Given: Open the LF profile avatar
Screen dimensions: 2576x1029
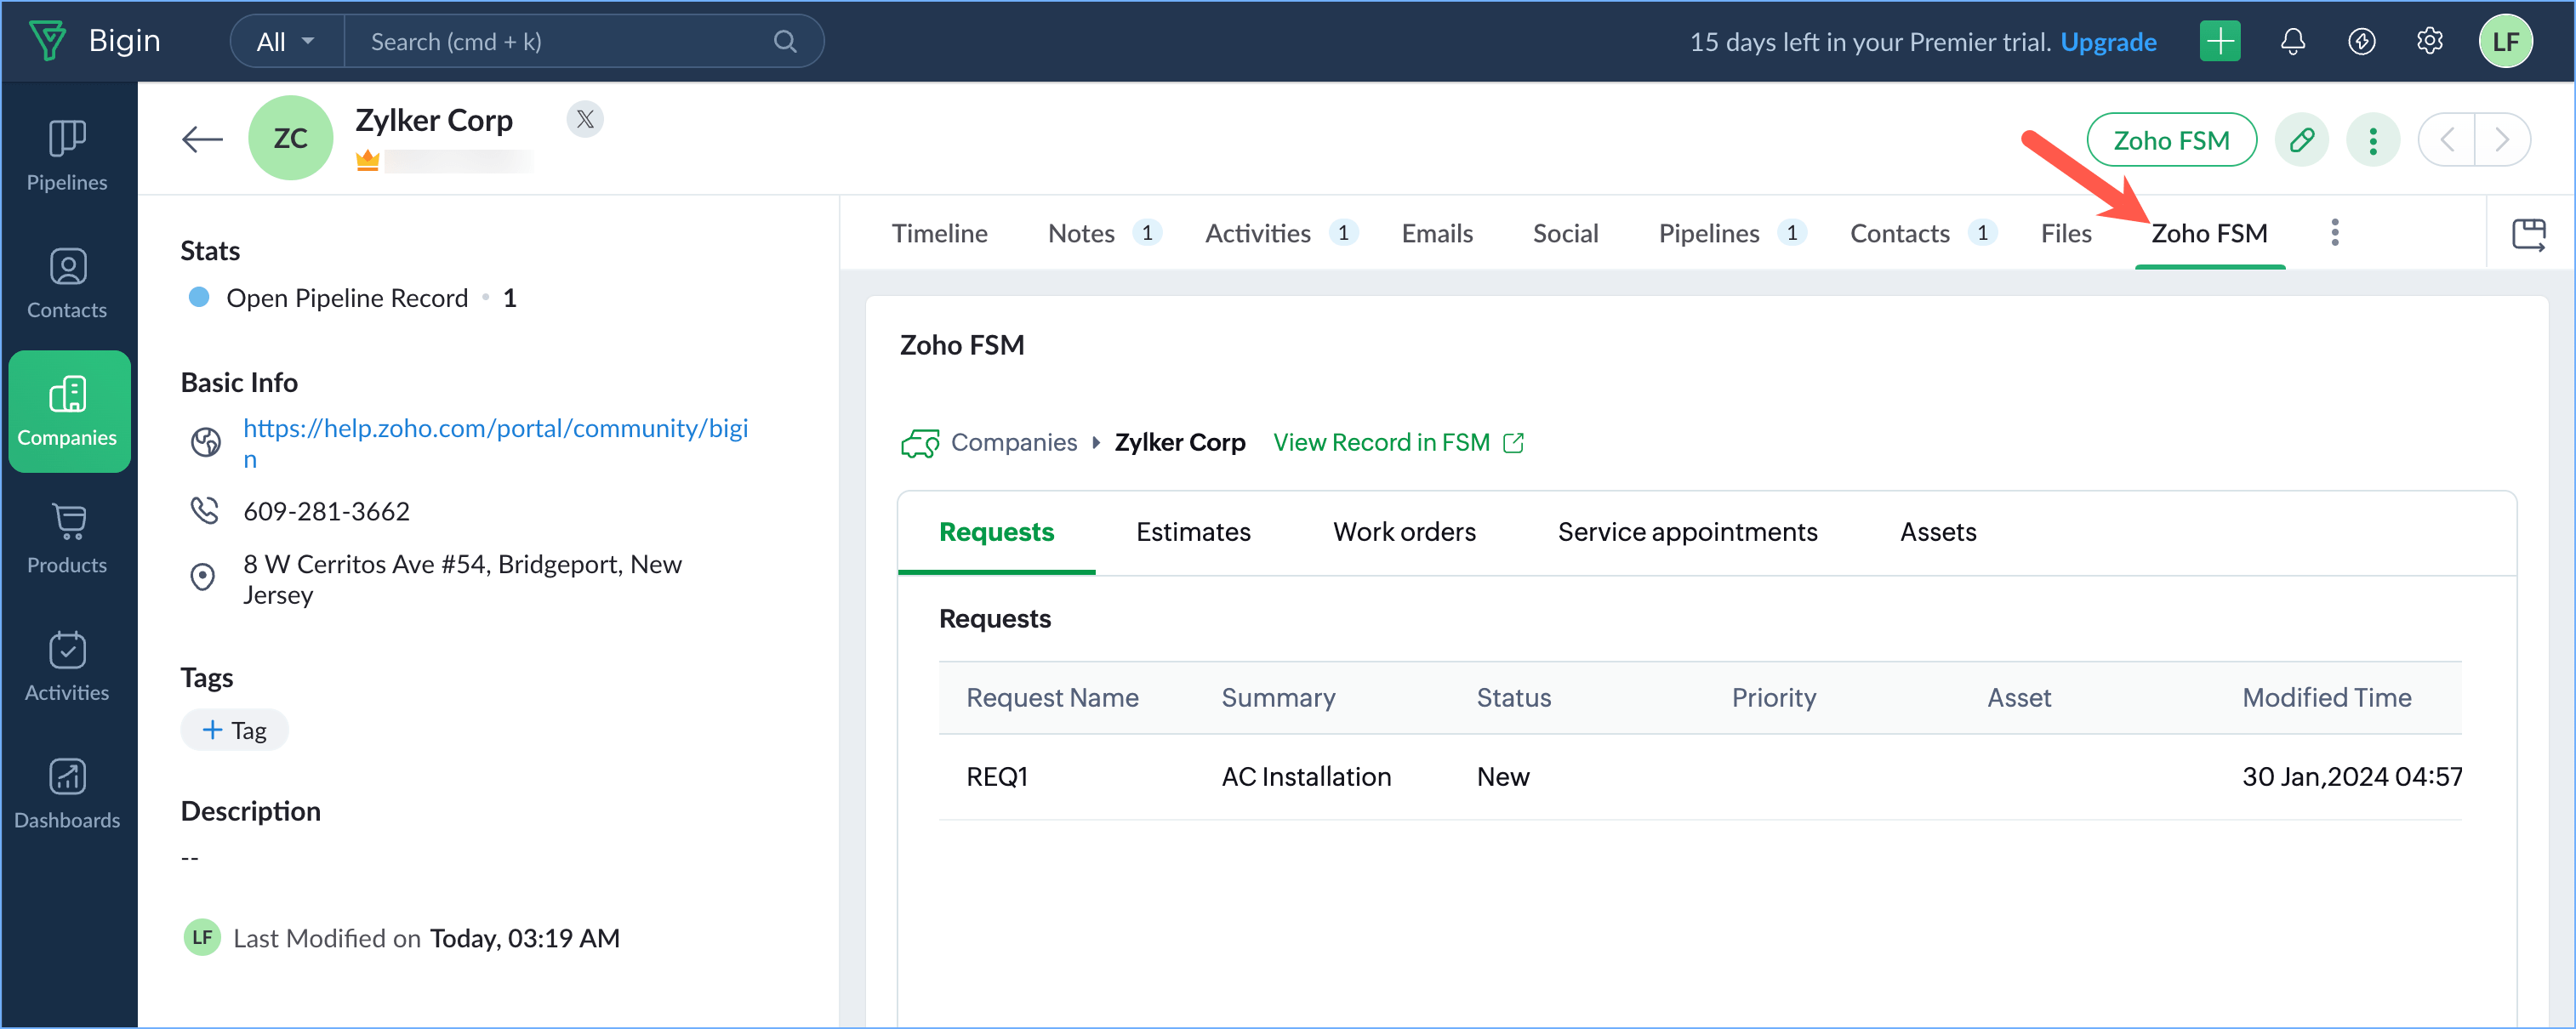Looking at the screenshot, I should [2505, 41].
